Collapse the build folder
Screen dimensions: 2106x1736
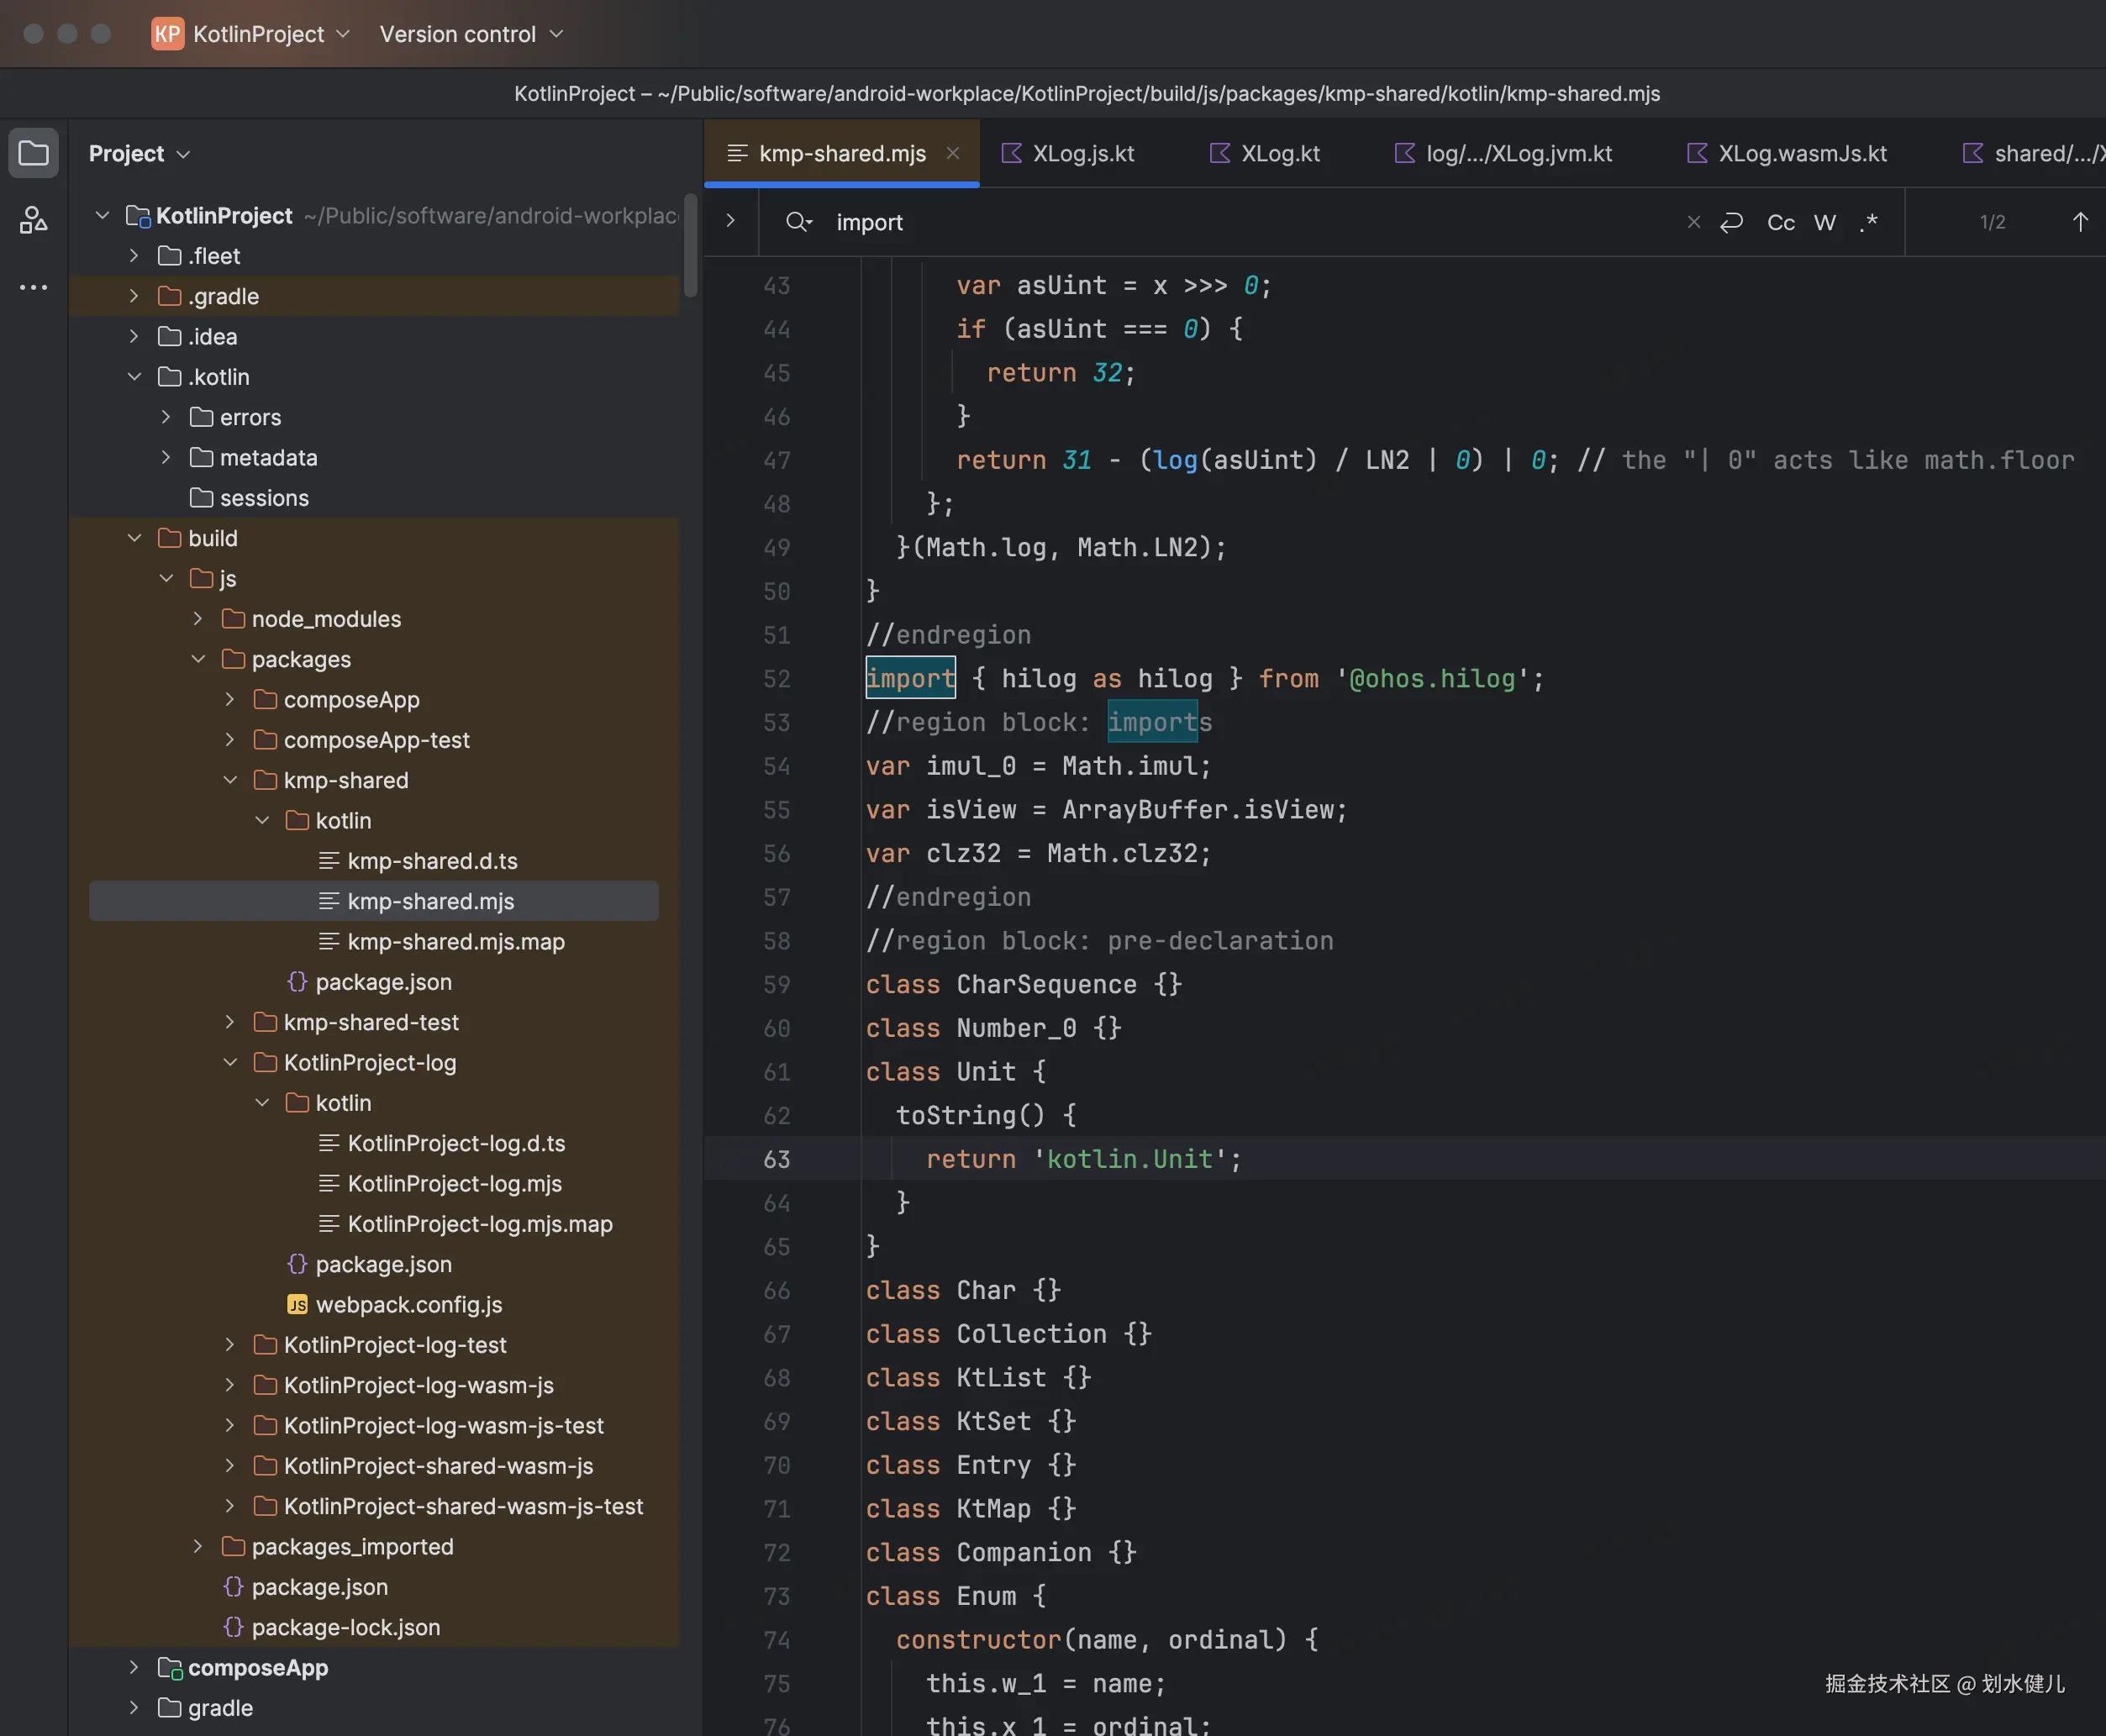pyautogui.click(x=134, y=538)
